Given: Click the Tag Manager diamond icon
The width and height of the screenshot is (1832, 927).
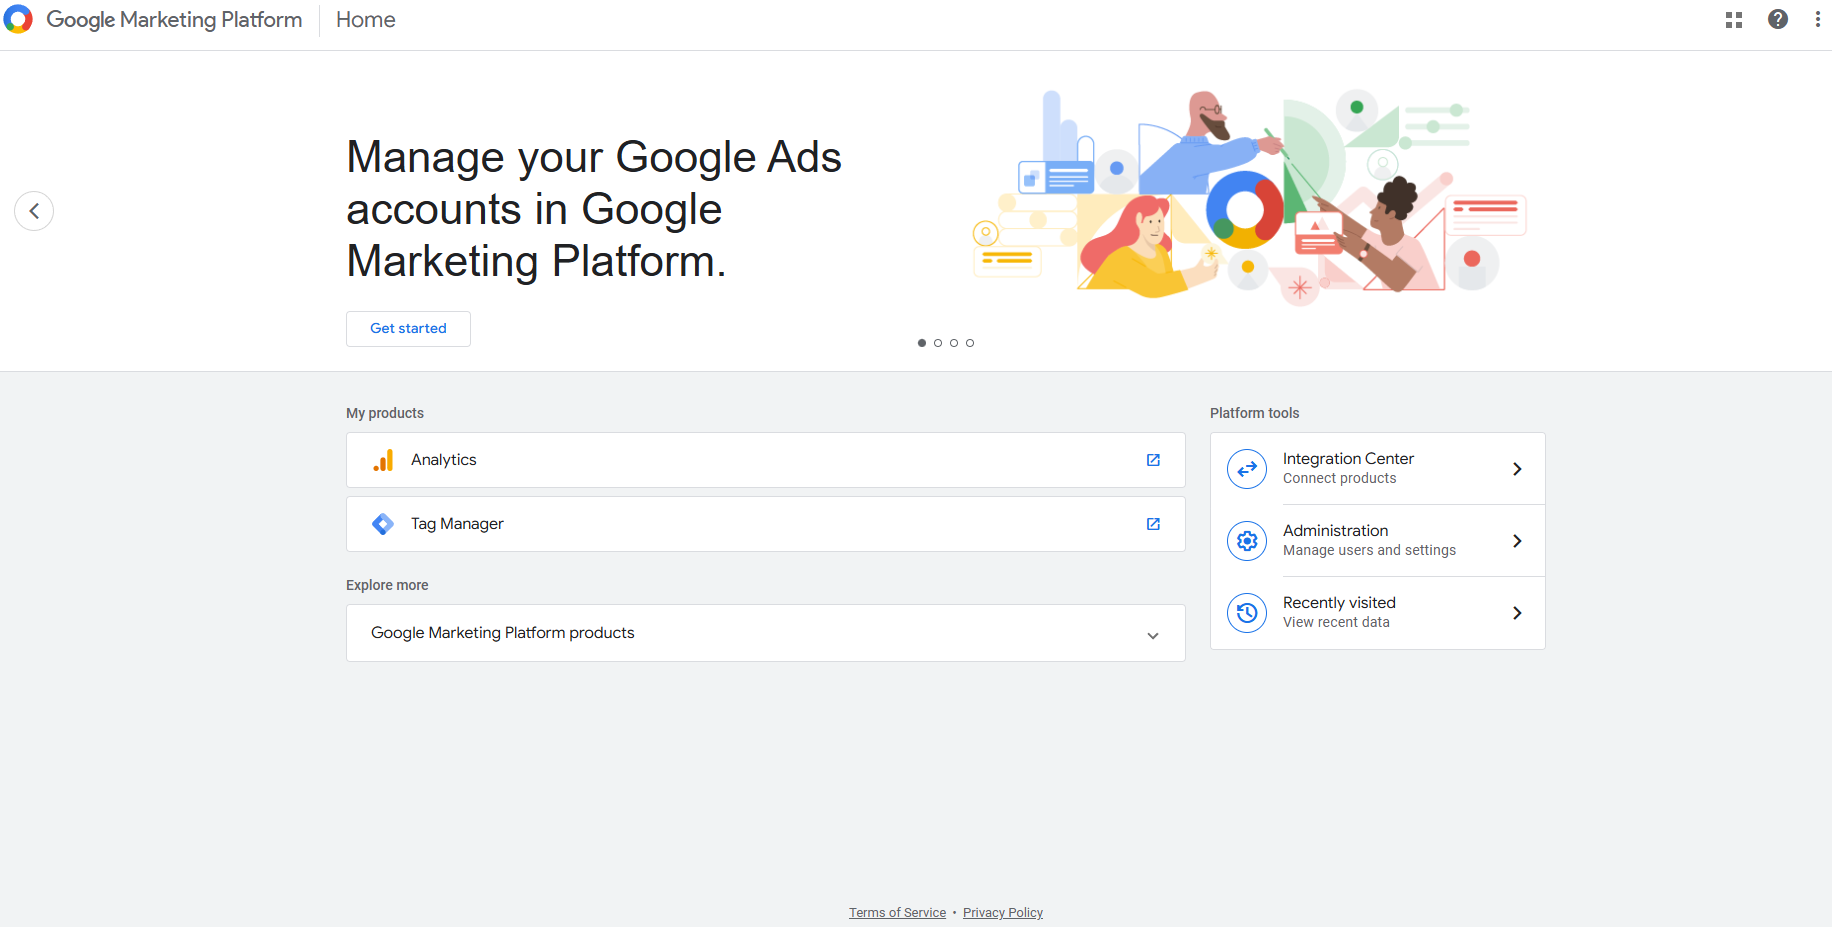Looking at the screenshot, I should tap(383, 524).
